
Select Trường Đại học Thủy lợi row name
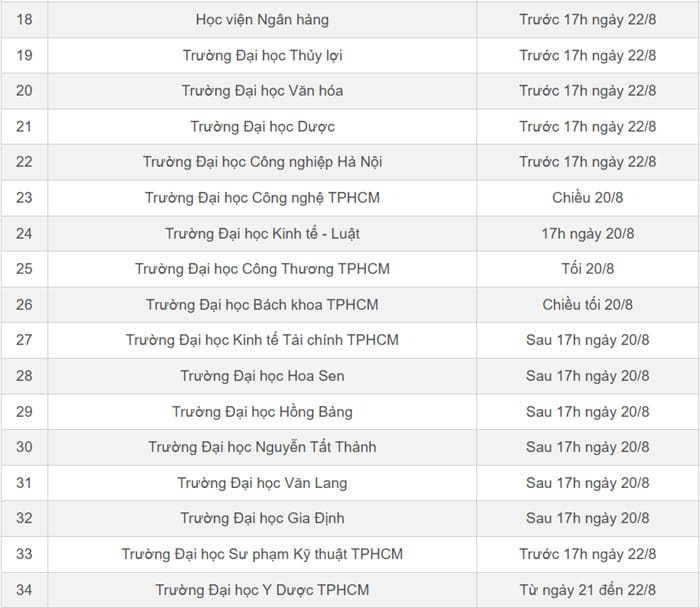click(262, 55)
